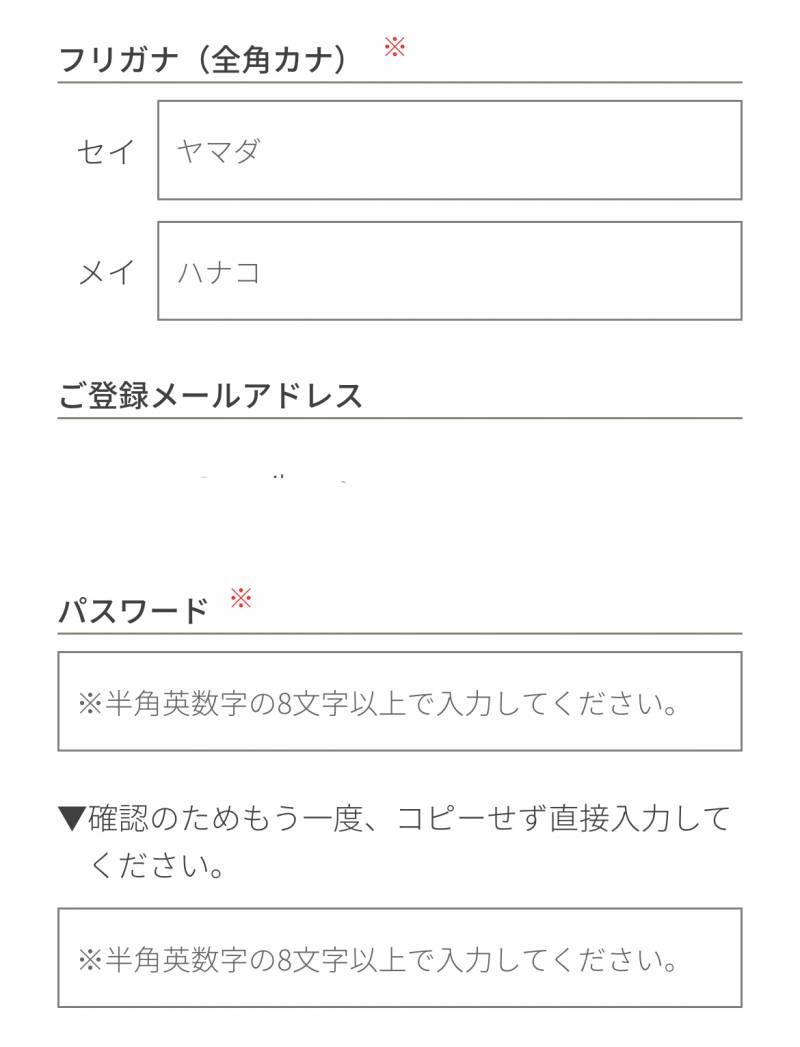Image resolution: width=800 pixels, height=1047 pixels.
Task: Focus the メイ field showing ハナコ placeholder
Action: pyautogui.click(x=449, y=271)
